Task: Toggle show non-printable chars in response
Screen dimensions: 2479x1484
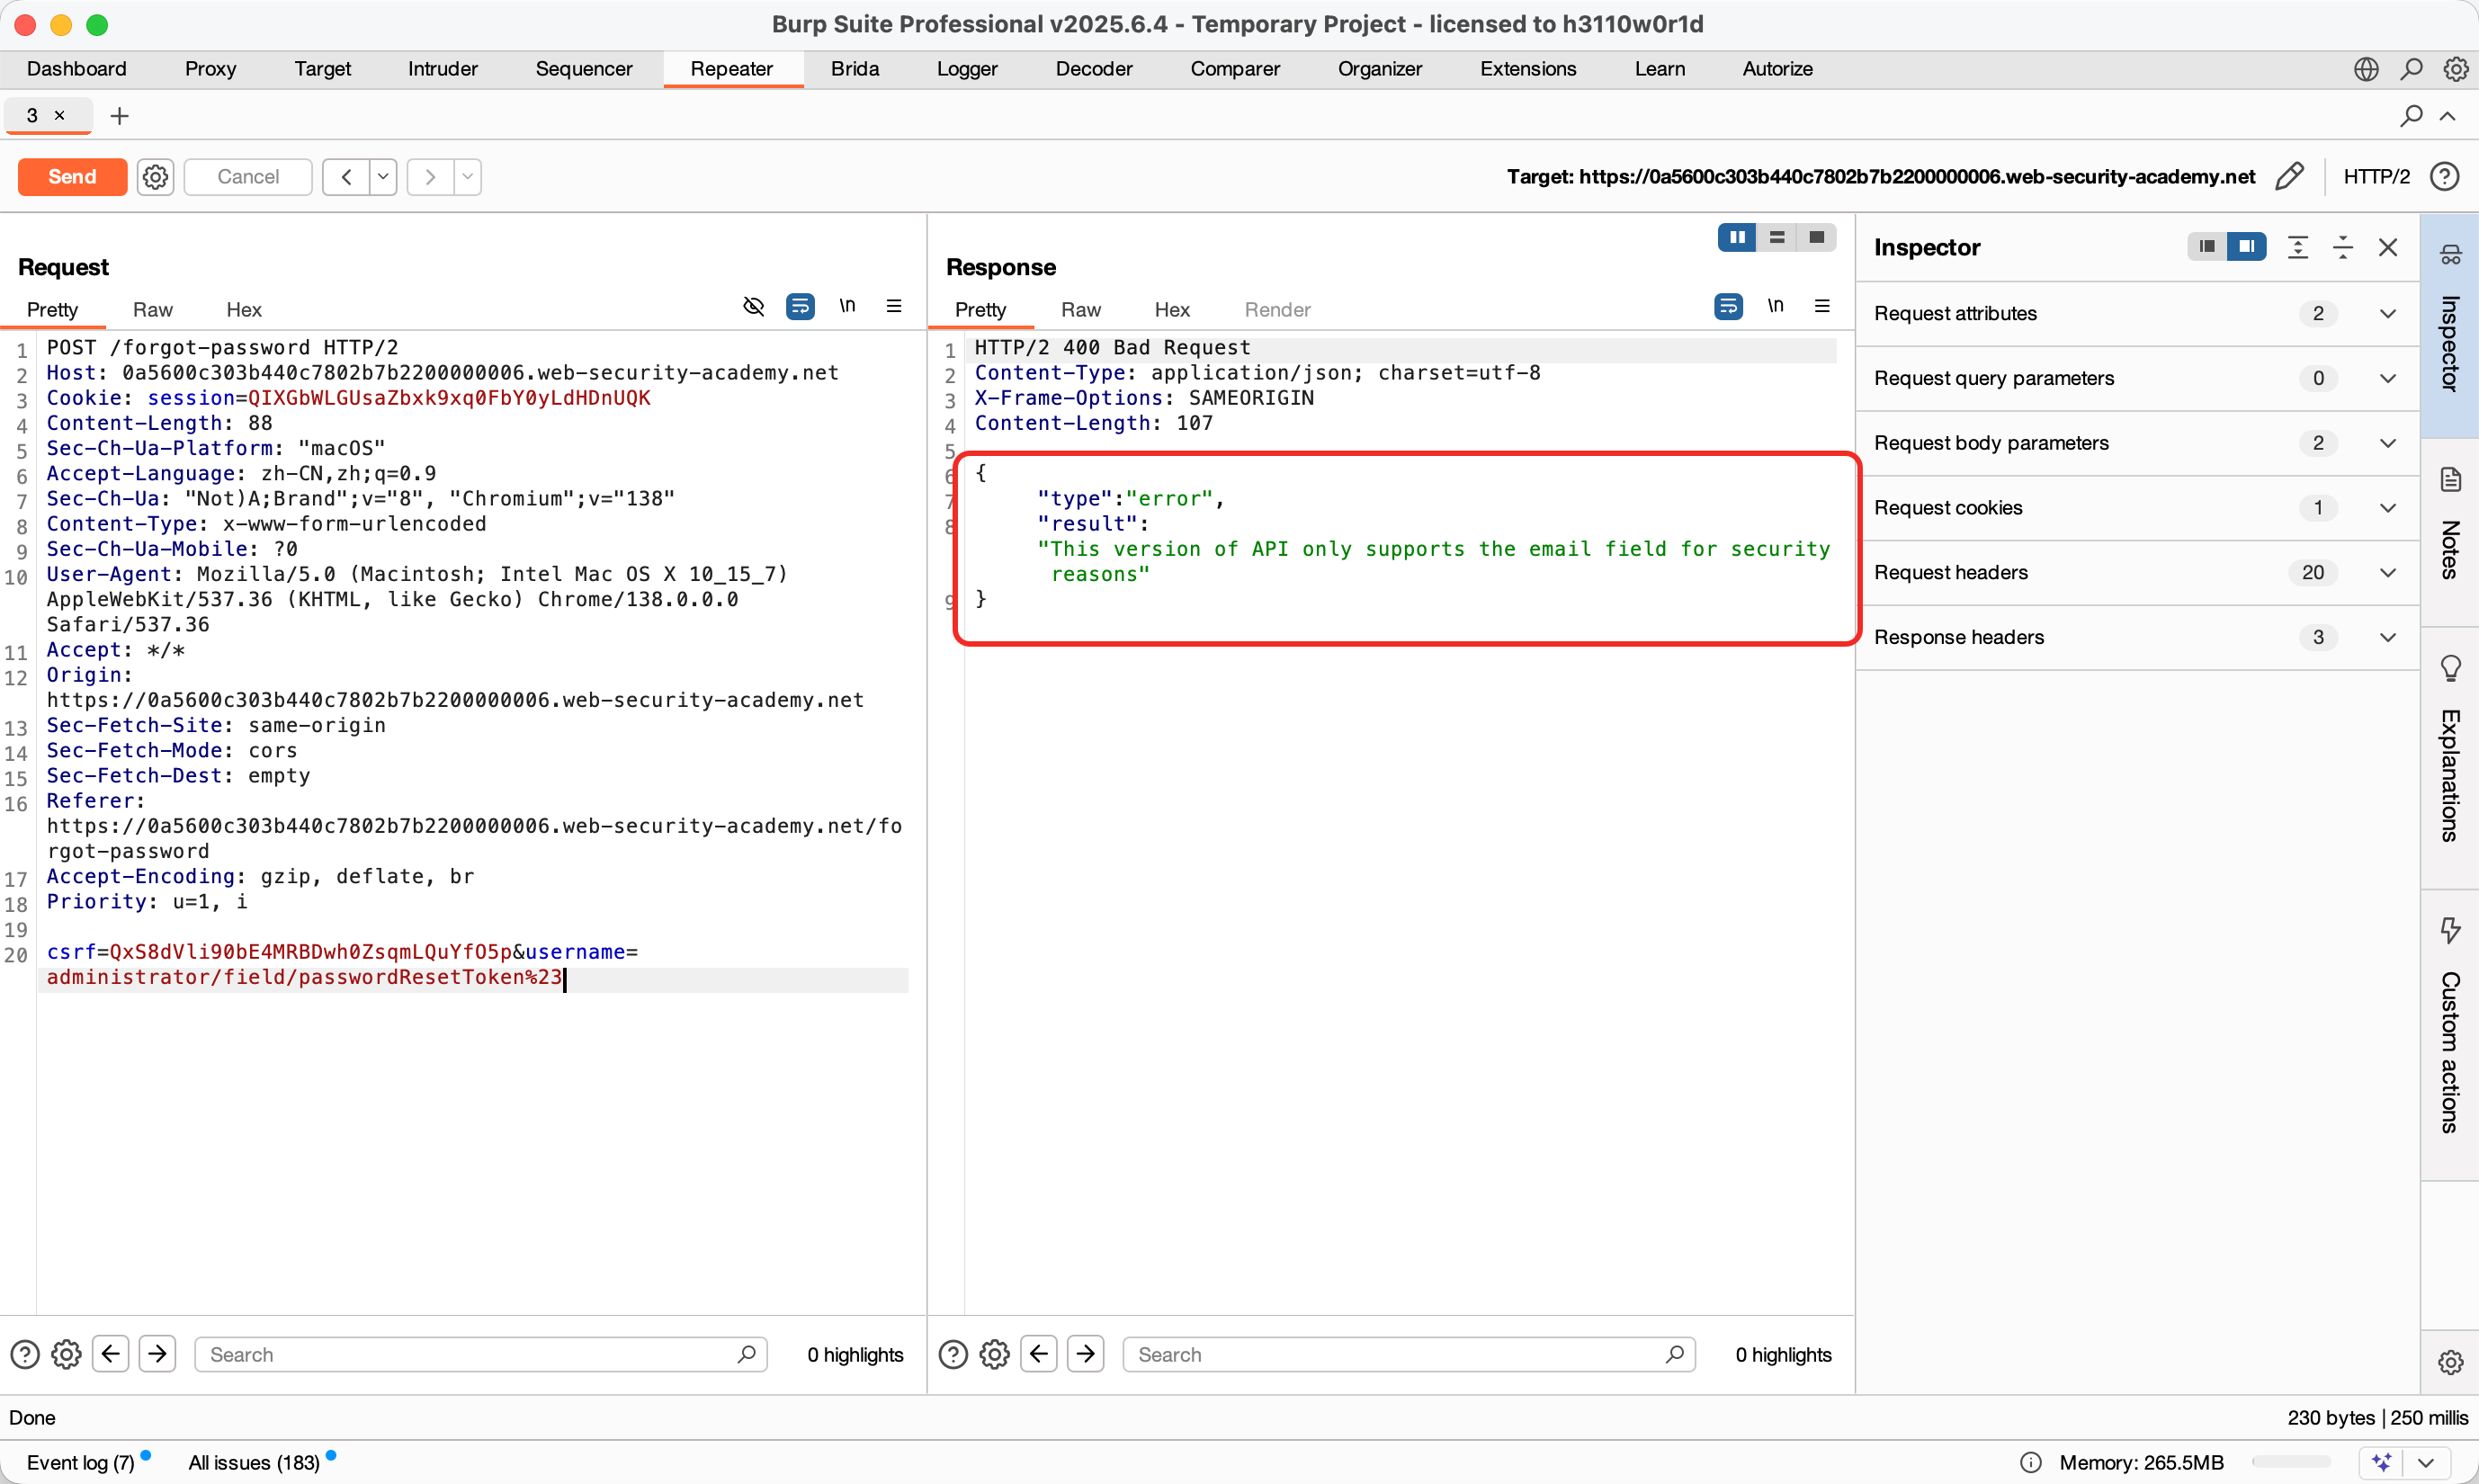Action: click(x=1775, y=306)
